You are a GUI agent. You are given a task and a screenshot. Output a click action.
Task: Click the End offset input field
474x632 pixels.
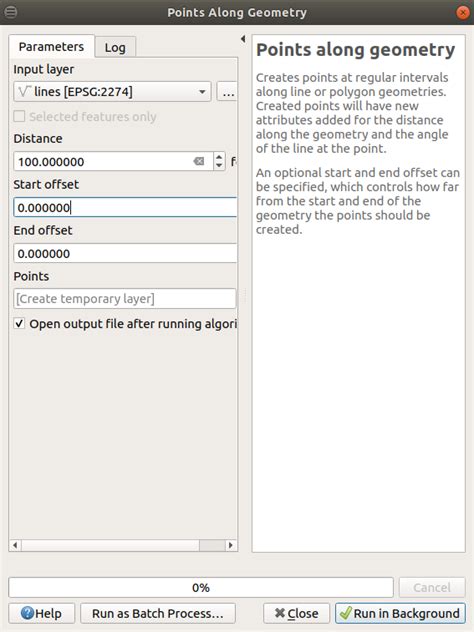pos(125,254)
